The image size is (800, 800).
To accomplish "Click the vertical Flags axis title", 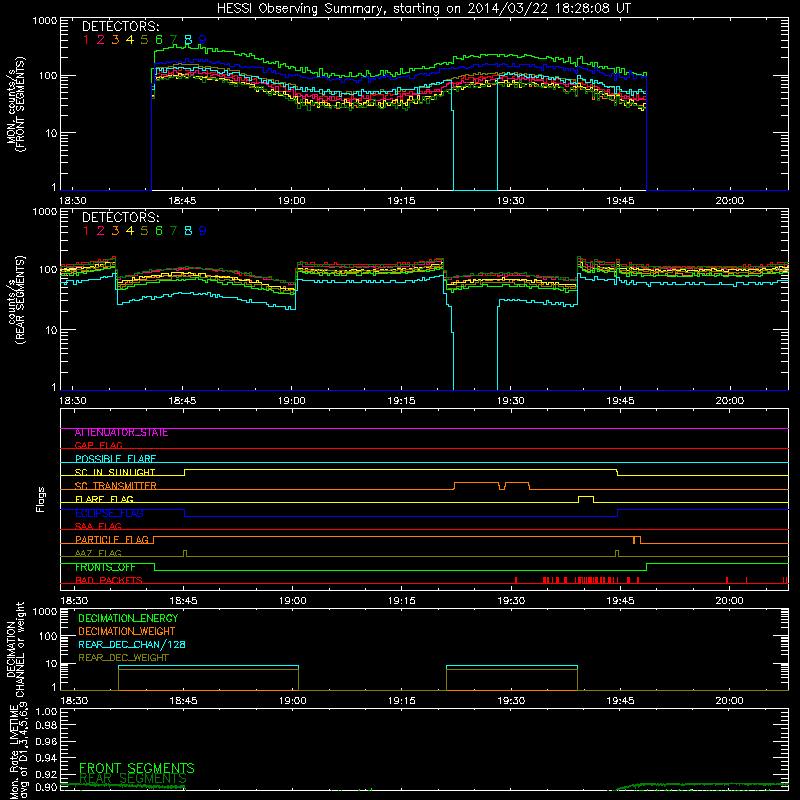I will pos(41,499).
